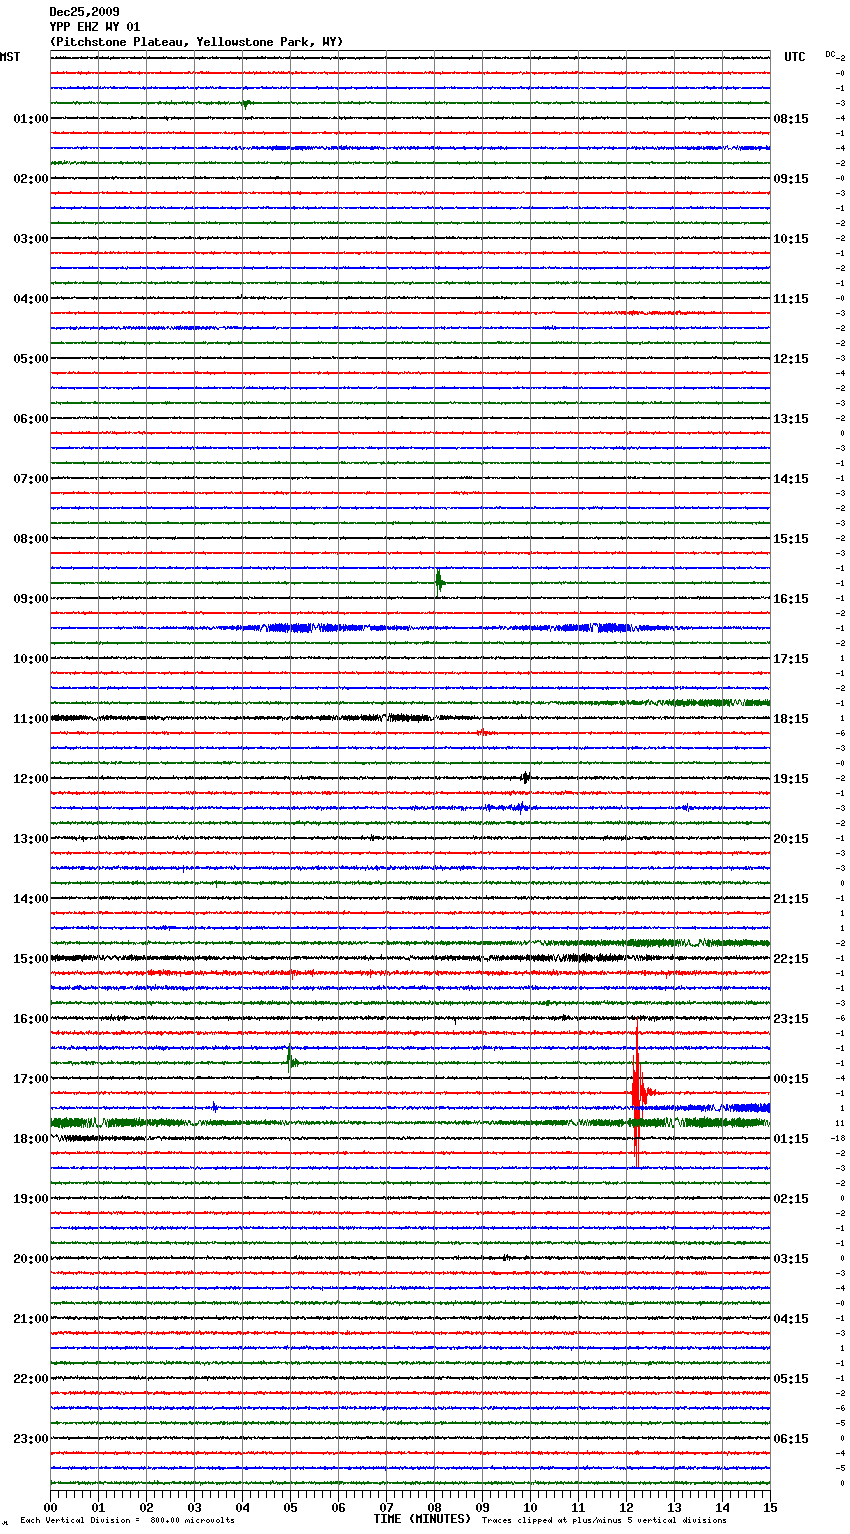Viewport: 850px width, 1534px height.
Task: Click the 01:15 UTC time label
Action: (791, 1139)
